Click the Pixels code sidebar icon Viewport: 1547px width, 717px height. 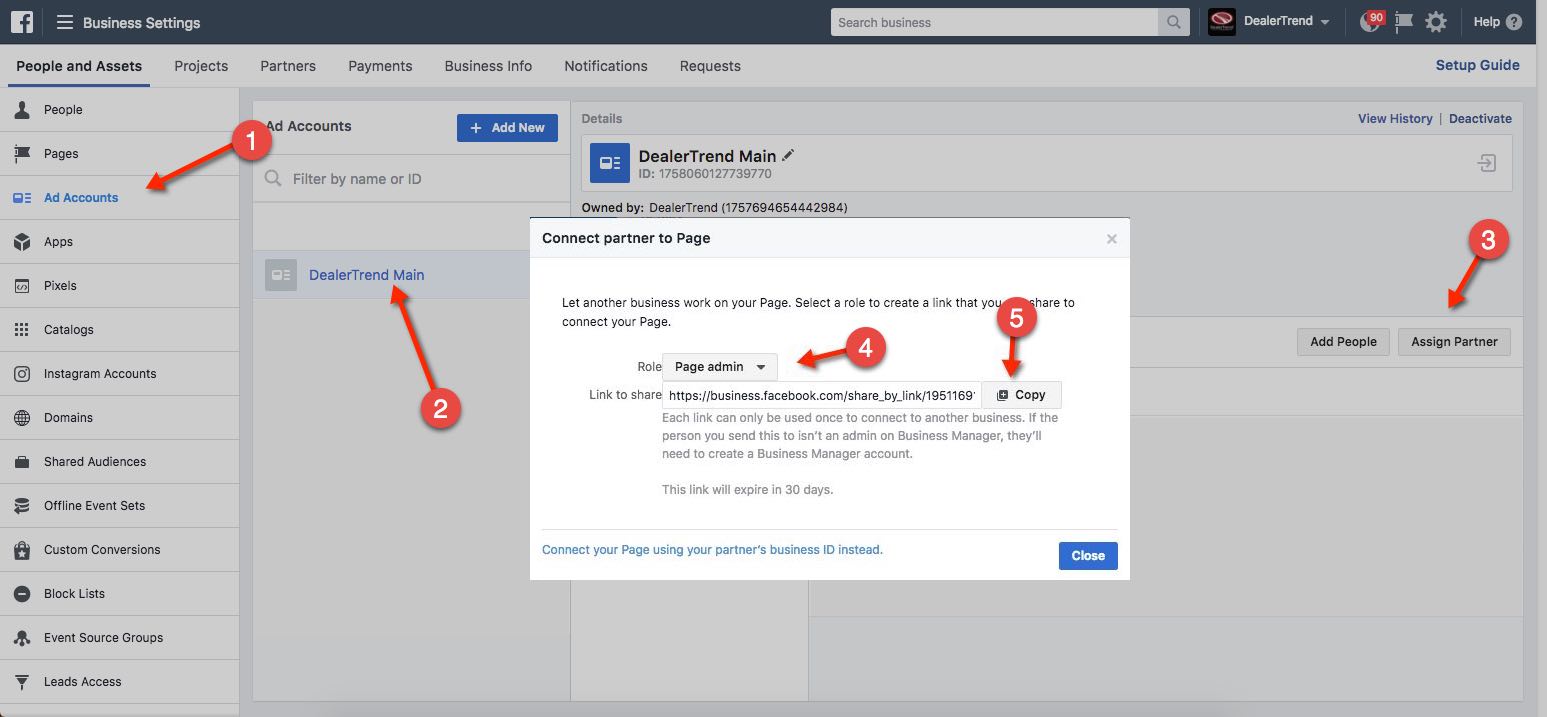(x=22, y=286)
